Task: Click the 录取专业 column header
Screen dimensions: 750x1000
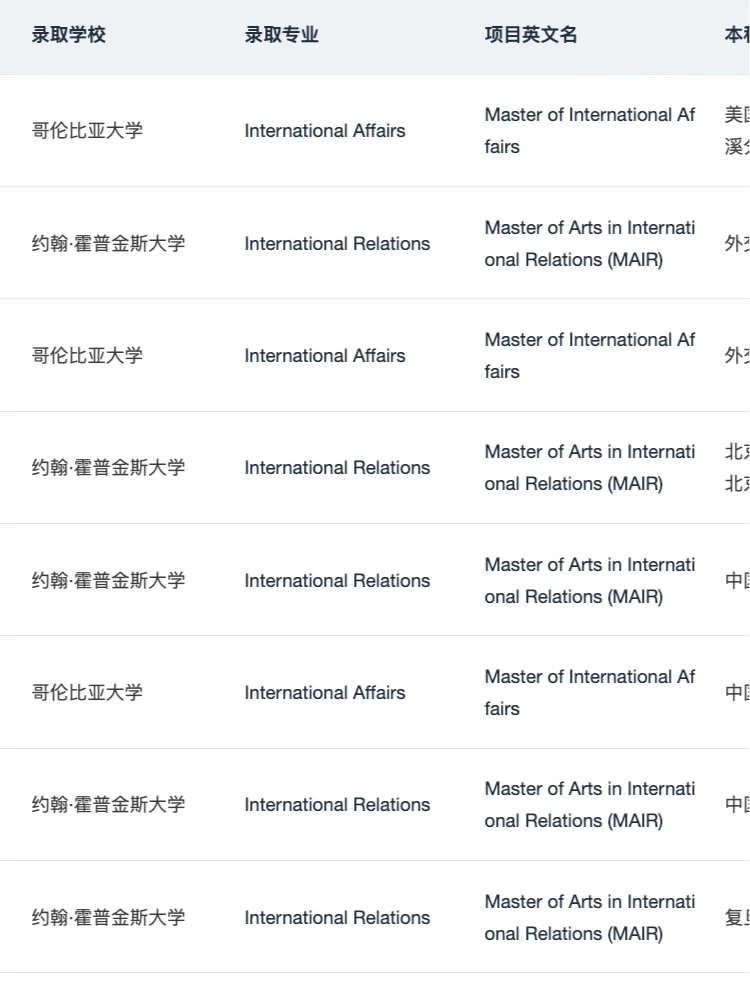Action: [x=281, y=34]
